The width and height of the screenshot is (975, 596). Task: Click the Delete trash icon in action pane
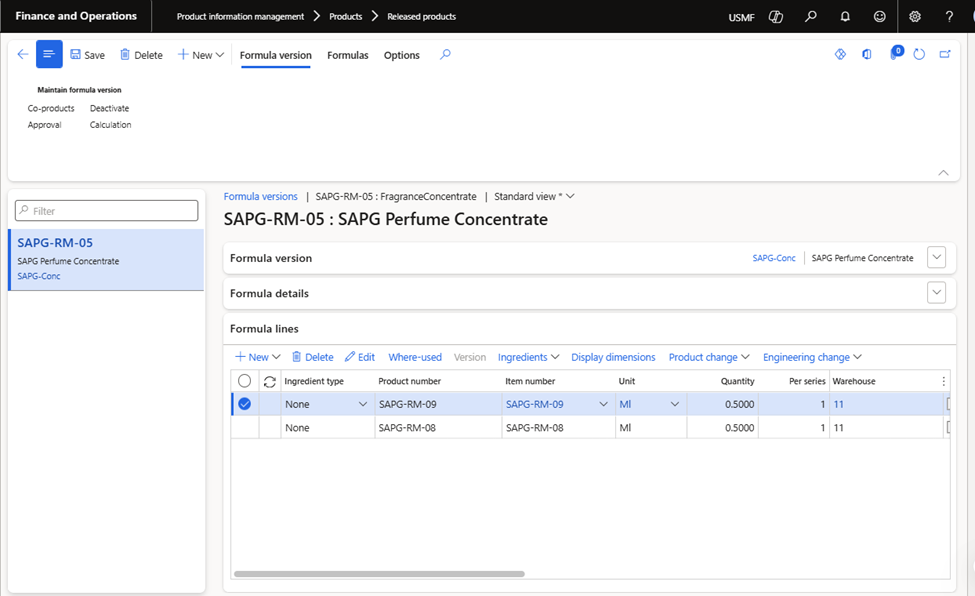pos(125,54)
